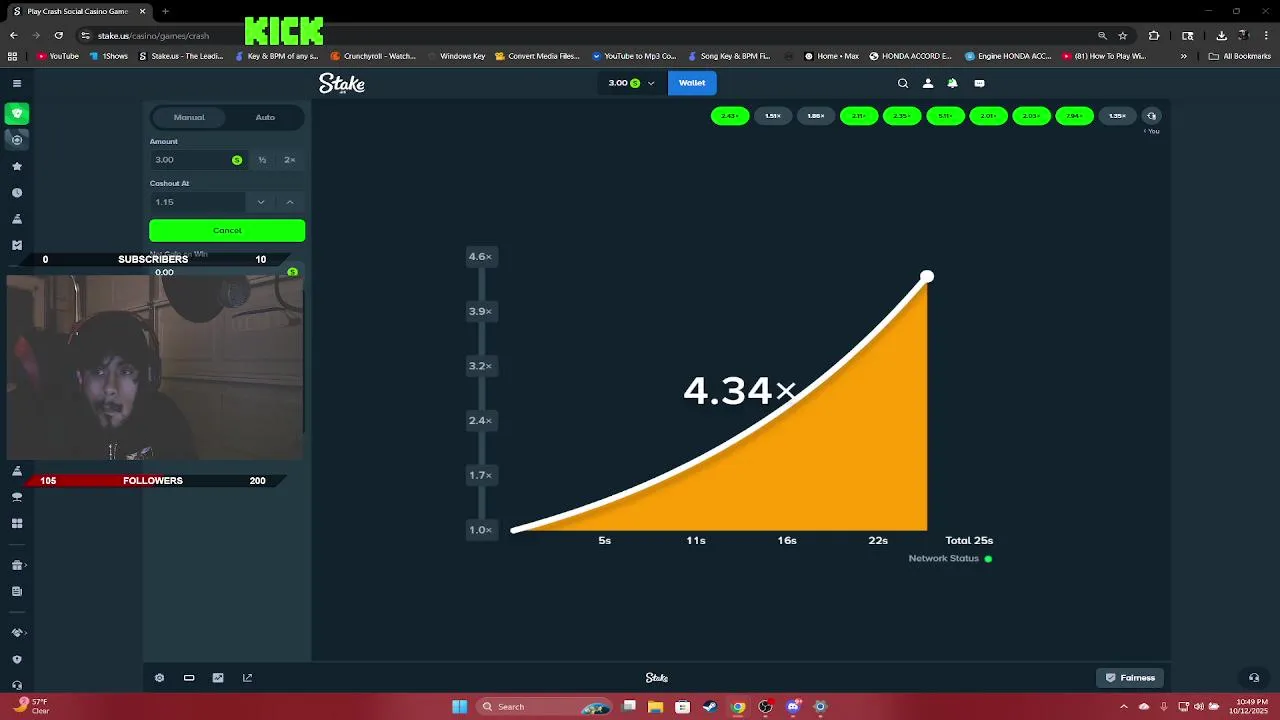Image resolution: width=1280 pixels, height=720 pixels.
Task: Click the green Cancel button
Action: [x=227, y=231]
